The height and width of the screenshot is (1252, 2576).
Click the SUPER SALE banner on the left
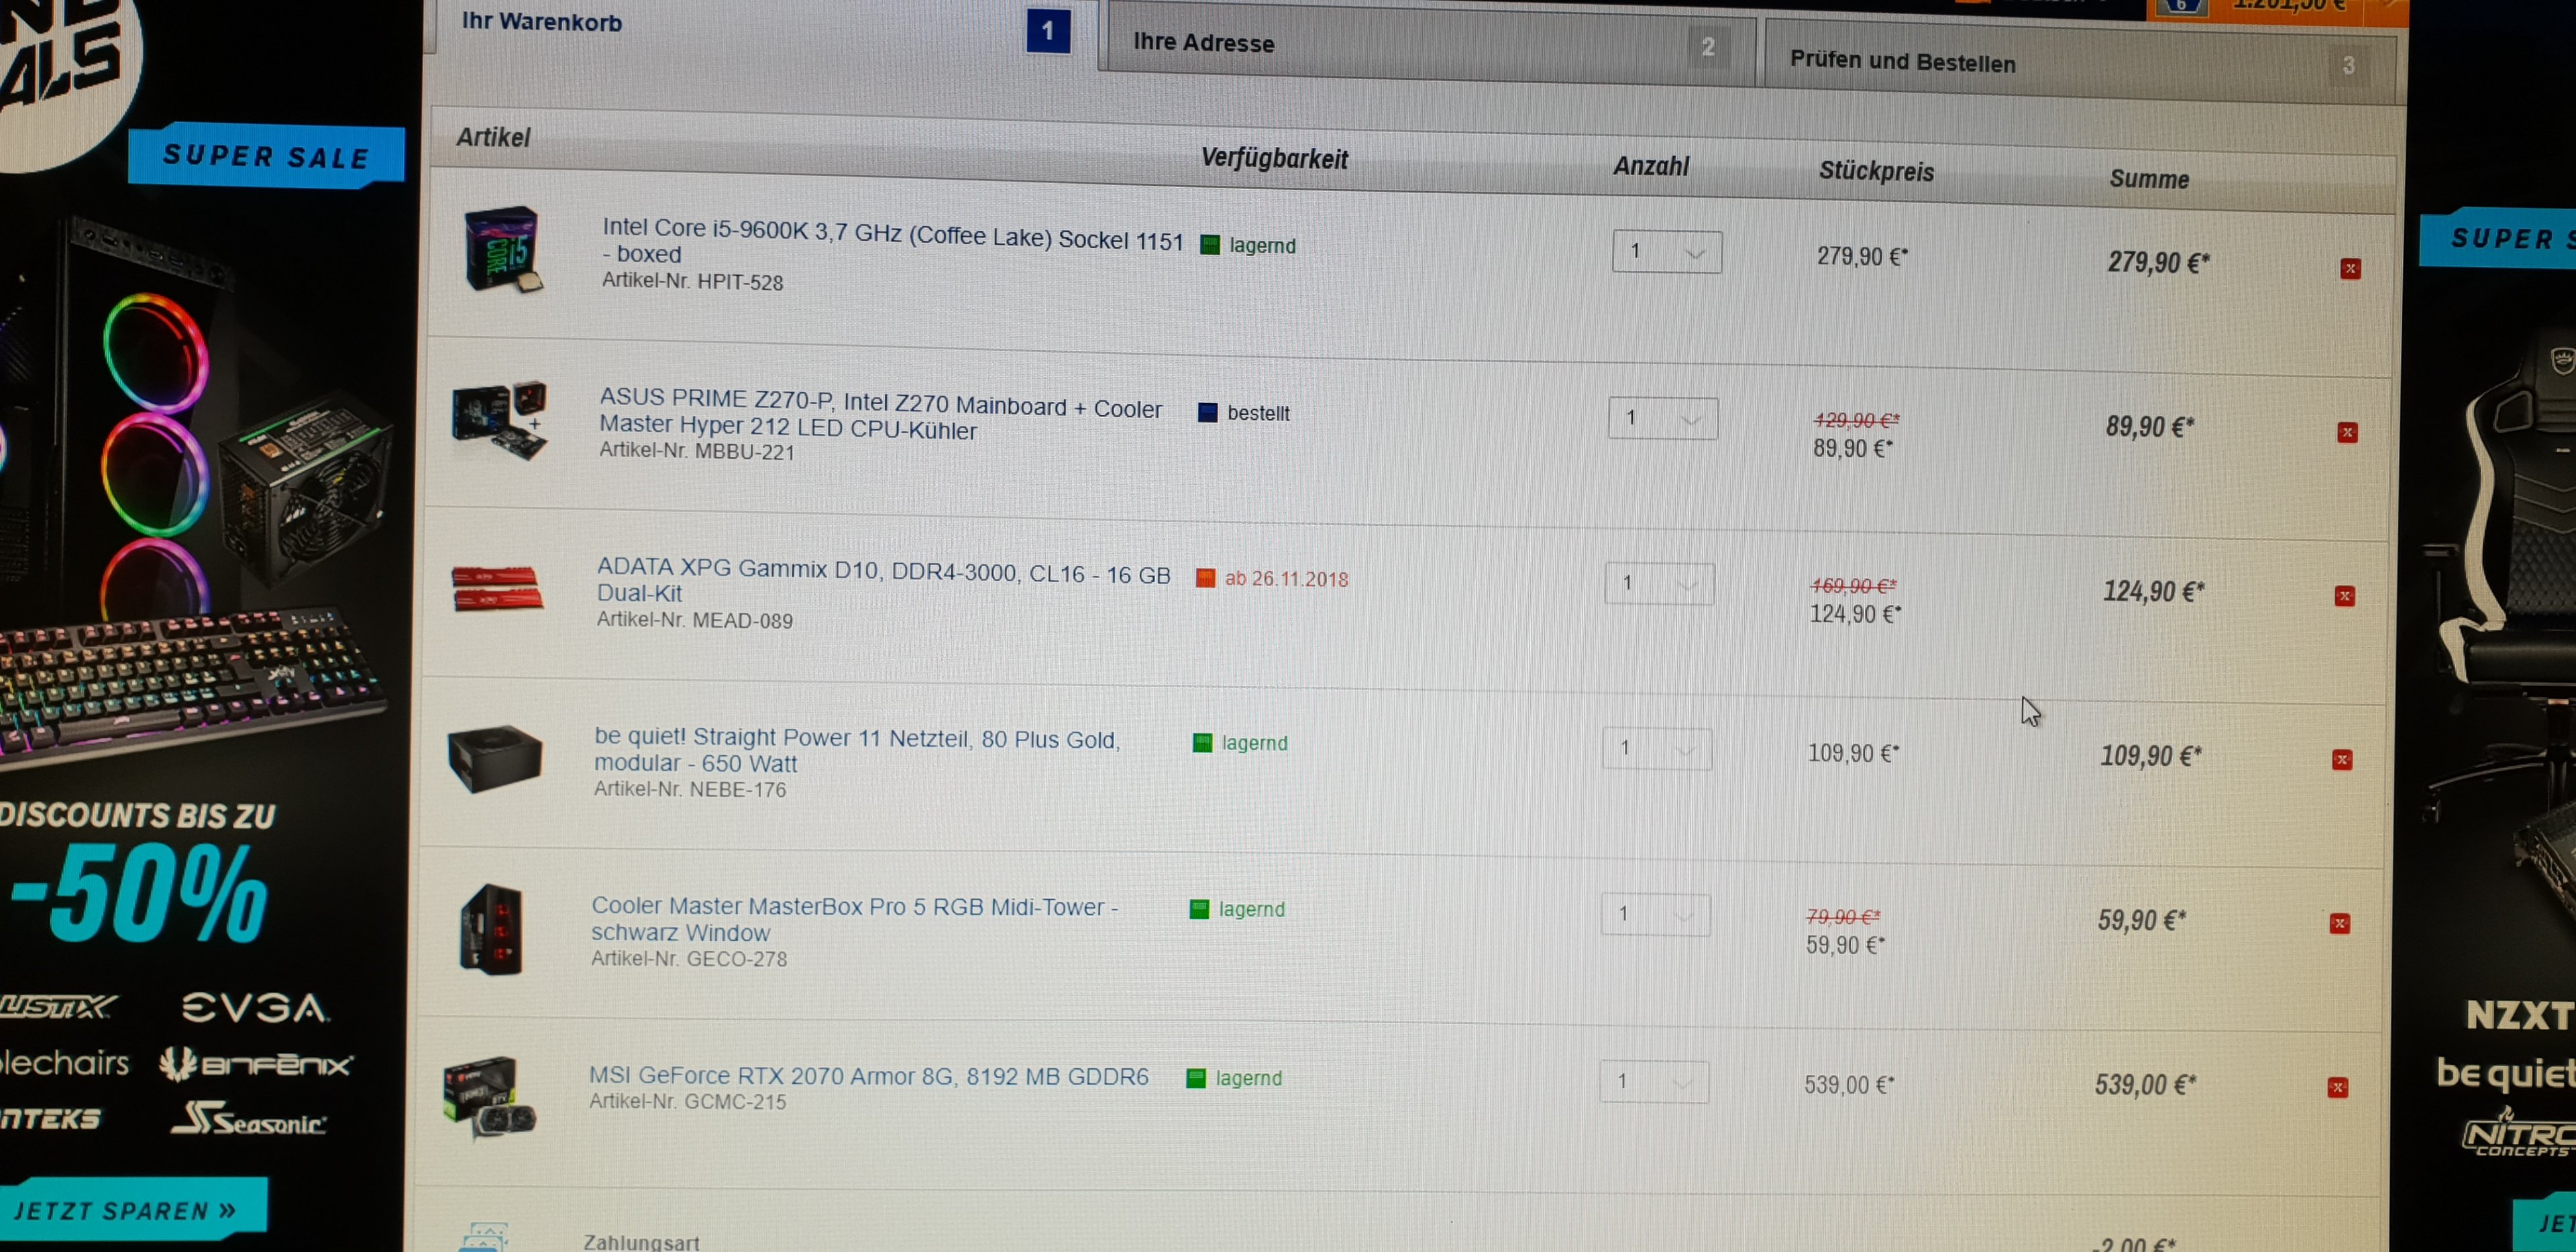click(266, 156)
